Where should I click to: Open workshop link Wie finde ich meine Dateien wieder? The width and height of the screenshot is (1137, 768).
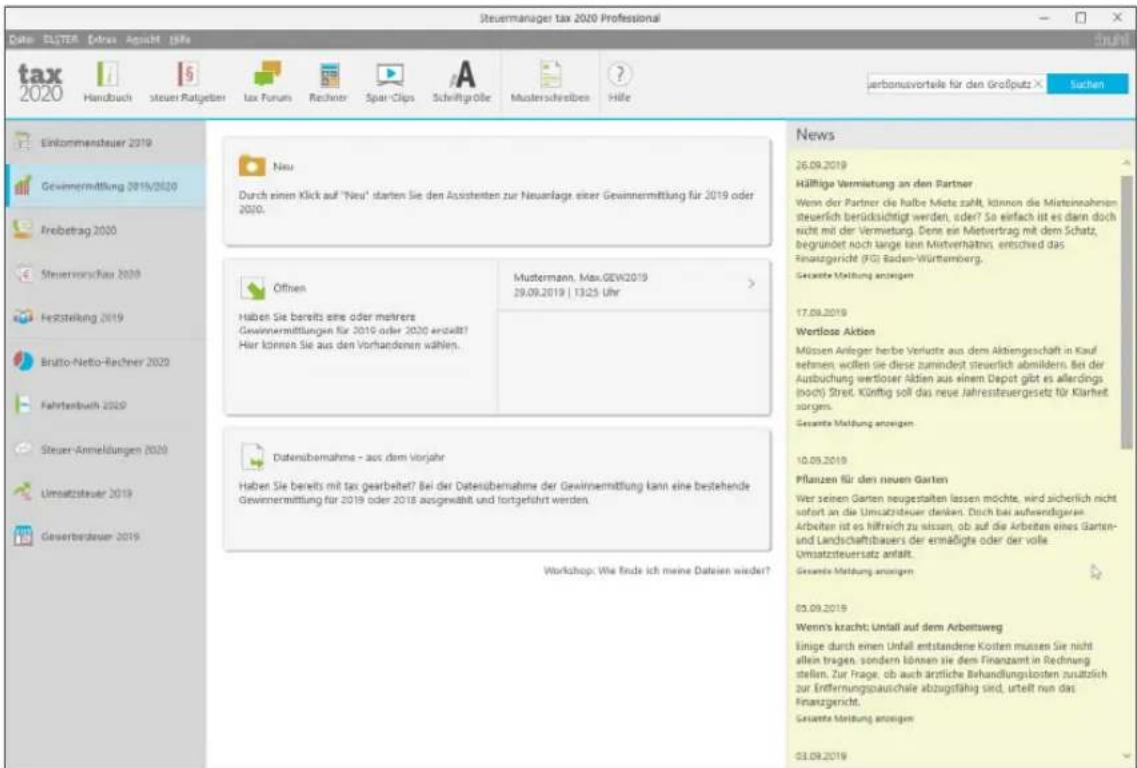pos(656,571)
